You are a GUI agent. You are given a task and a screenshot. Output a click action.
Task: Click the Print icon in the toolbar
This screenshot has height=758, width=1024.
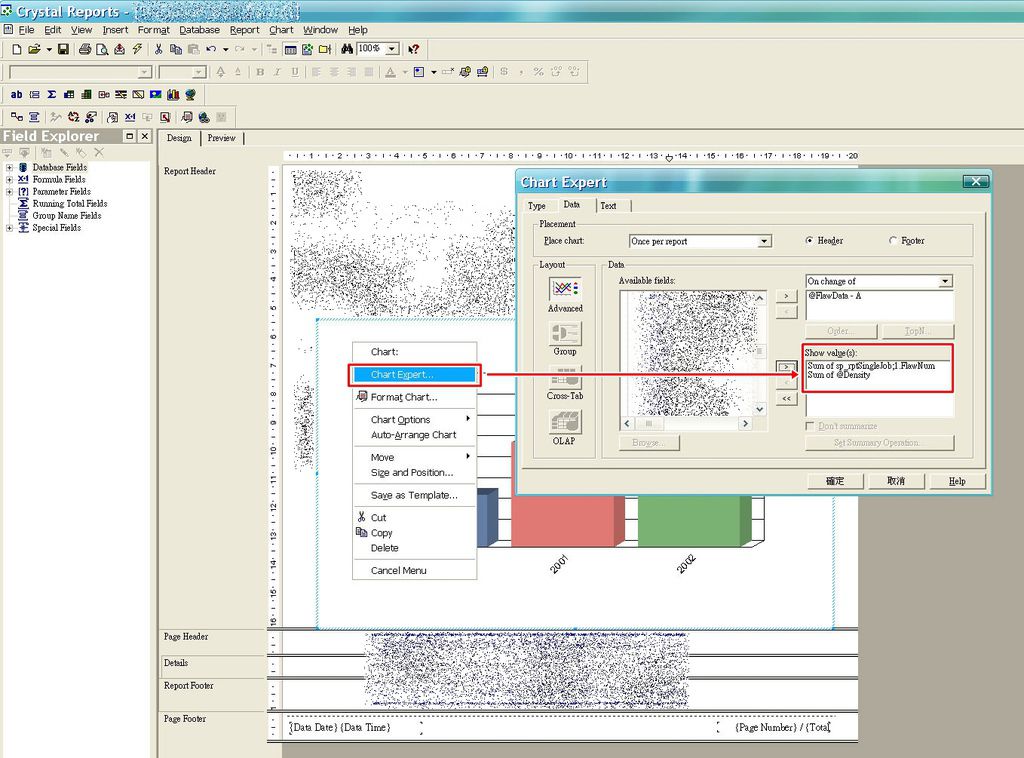click(85, 49)
